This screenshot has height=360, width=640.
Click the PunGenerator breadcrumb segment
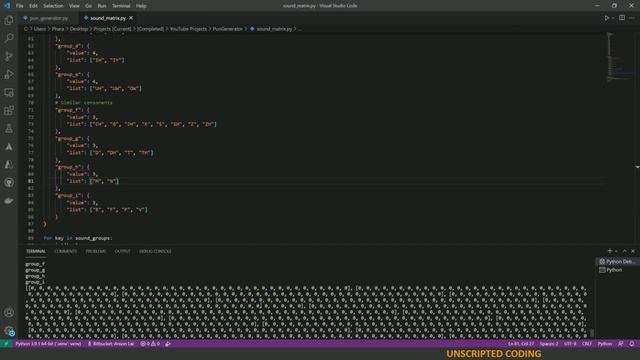[227, 29]
